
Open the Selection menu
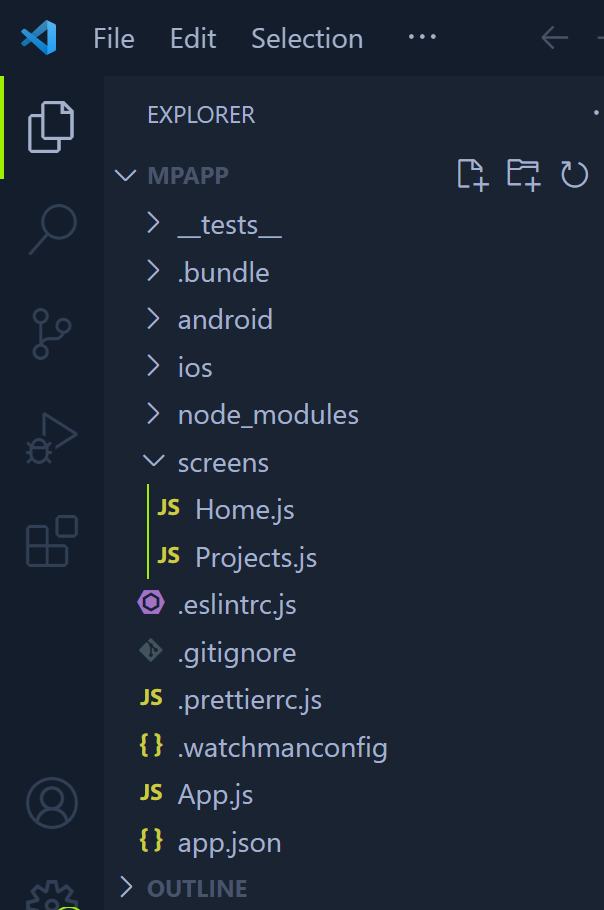(x=306, y=38)
